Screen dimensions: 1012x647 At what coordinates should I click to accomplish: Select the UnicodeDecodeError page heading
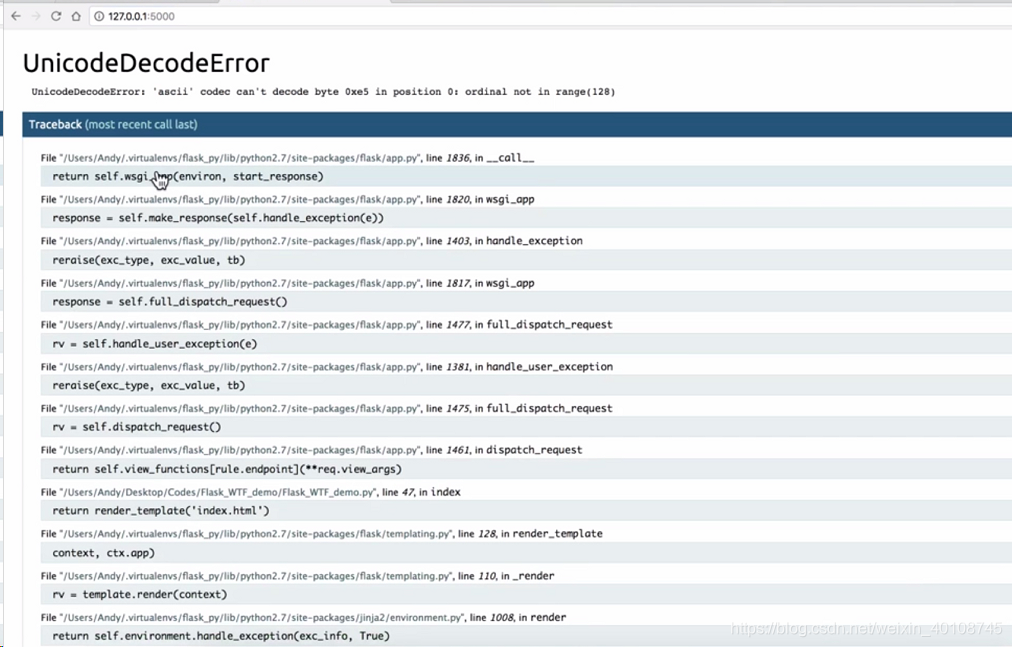(146, 63)
